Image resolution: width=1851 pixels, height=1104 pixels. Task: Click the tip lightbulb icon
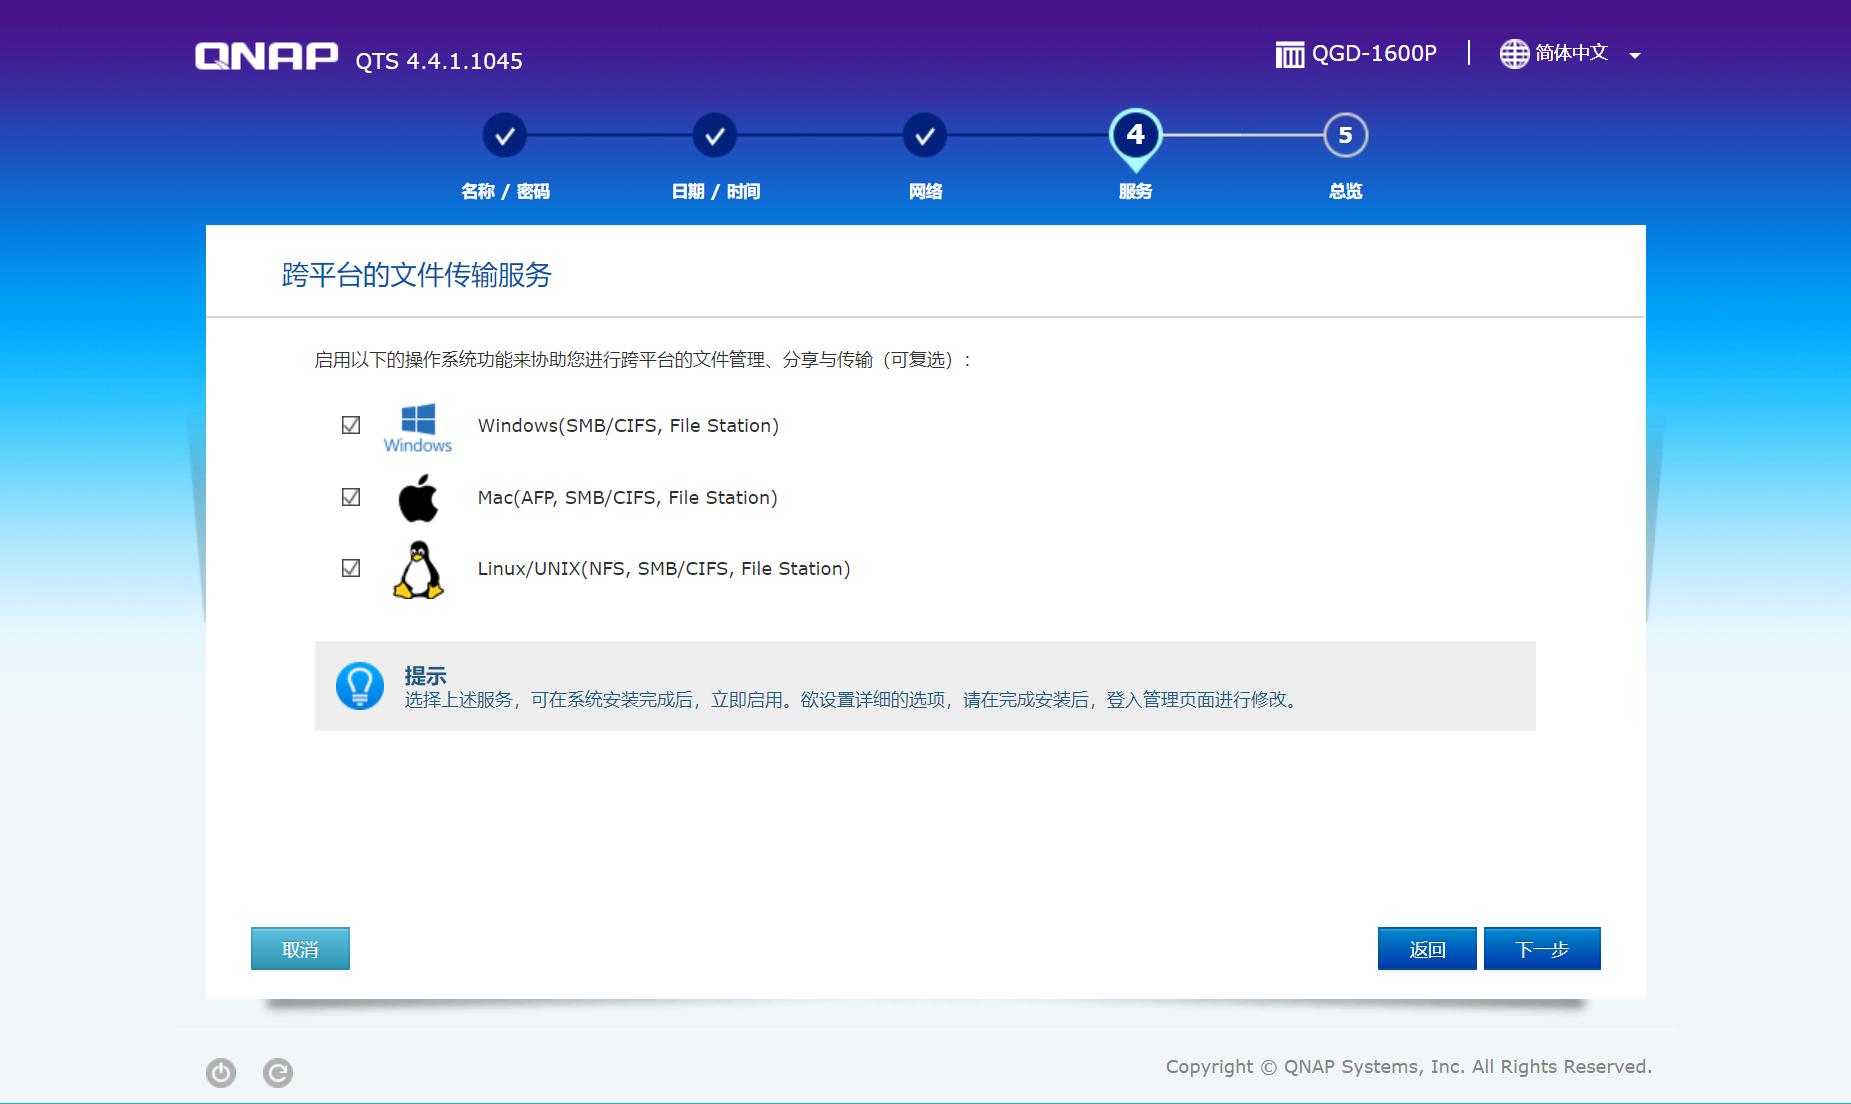(x=361, y=686)
